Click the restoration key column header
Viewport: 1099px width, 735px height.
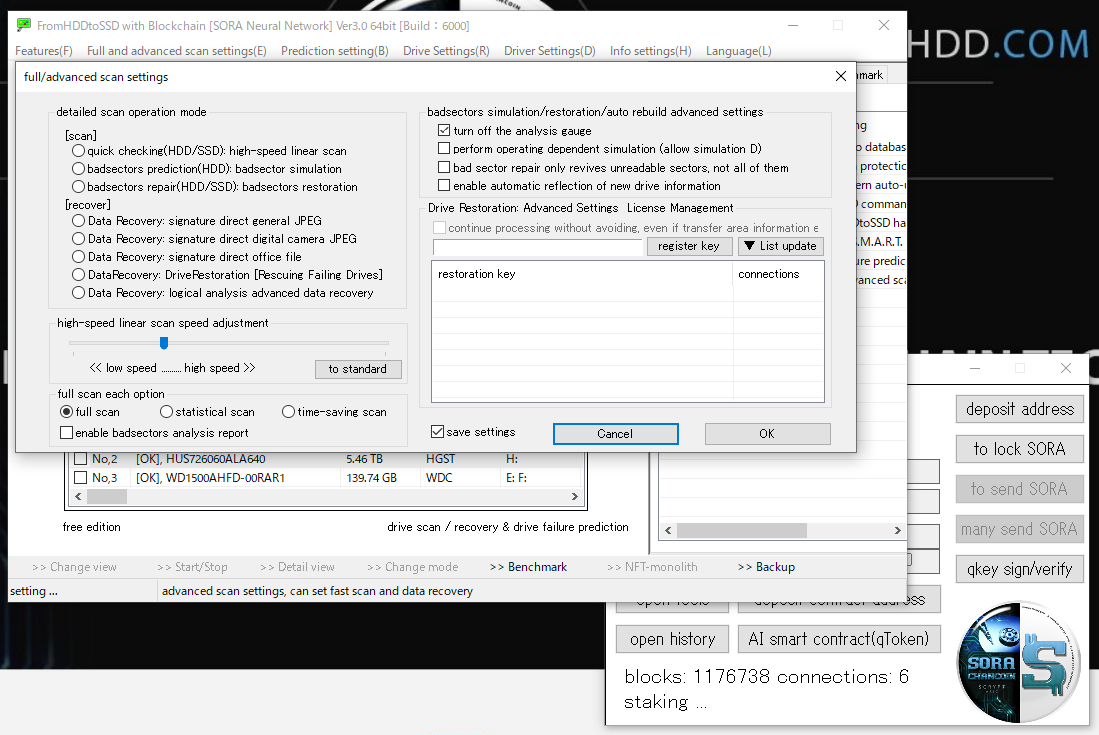pos(582,274)
